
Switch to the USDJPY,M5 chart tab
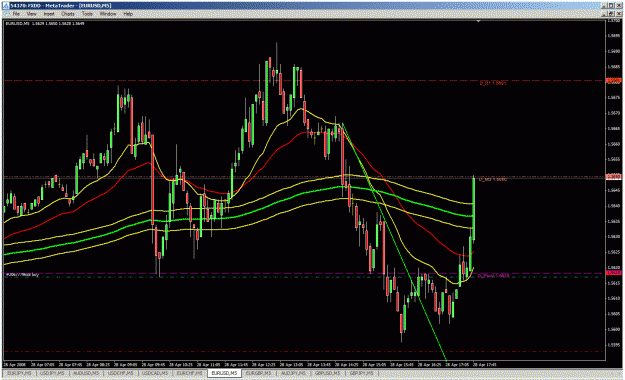(53, 373)
